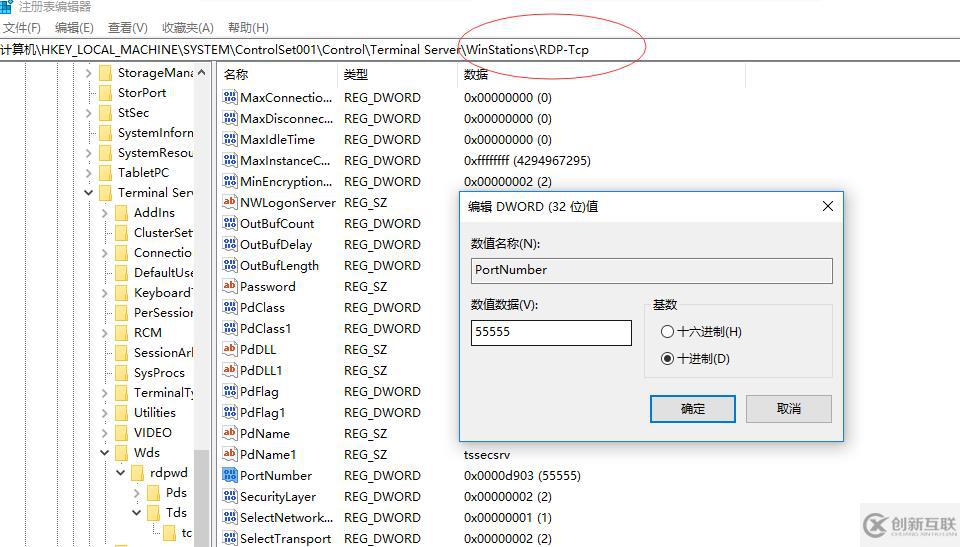Click the Password string value icon
The width and height of the screenshot is (960, 547).
pyautogui.click(x=230, y=286)
